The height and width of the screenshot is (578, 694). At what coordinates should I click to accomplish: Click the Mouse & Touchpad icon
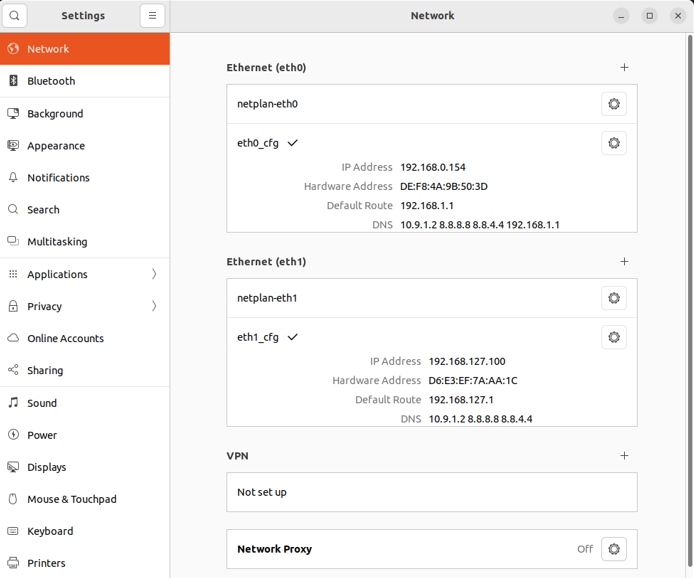pos(13,499)
